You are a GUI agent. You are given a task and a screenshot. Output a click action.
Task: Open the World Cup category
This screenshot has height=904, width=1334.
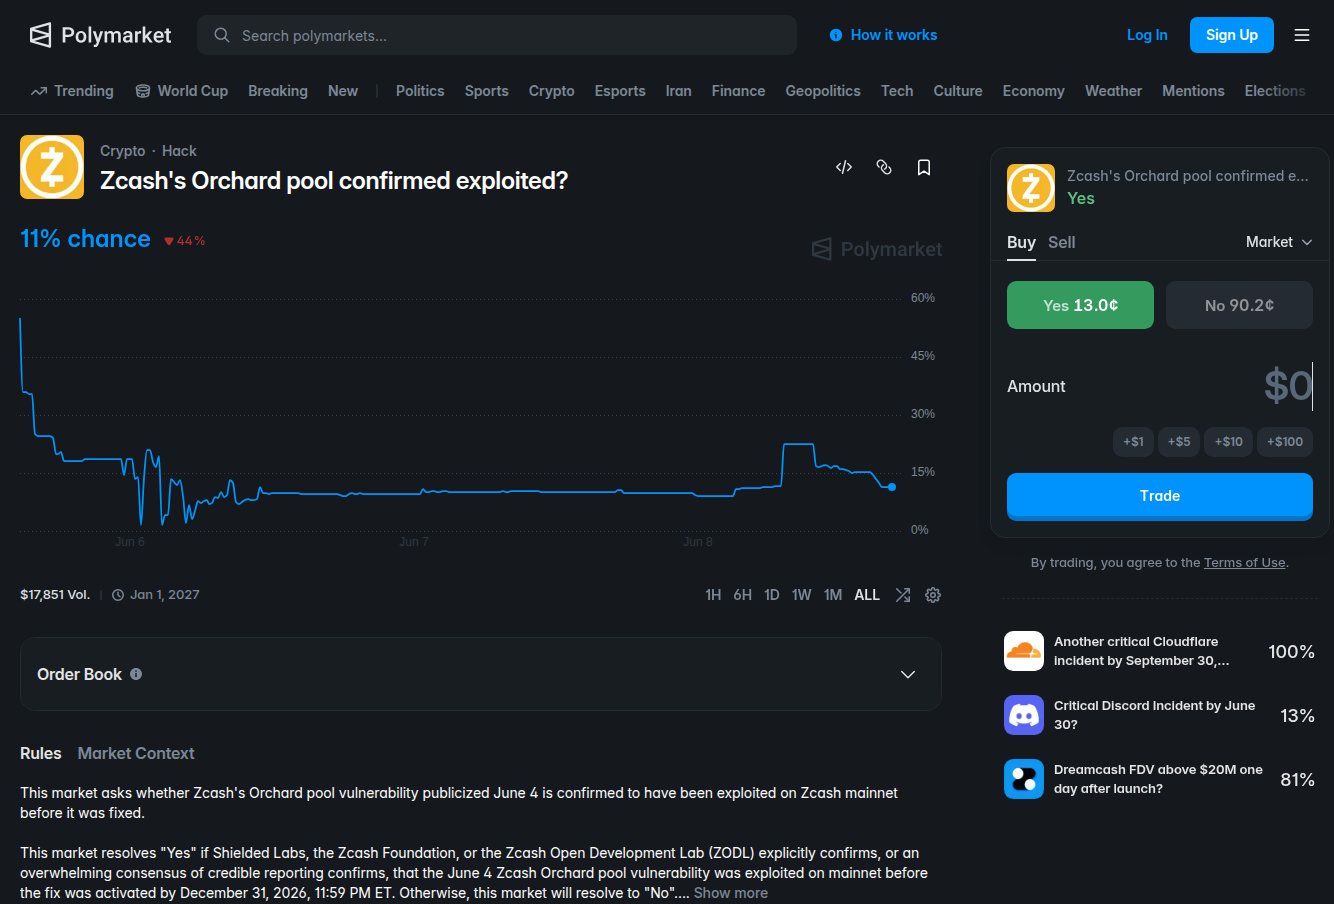[181, 91]
